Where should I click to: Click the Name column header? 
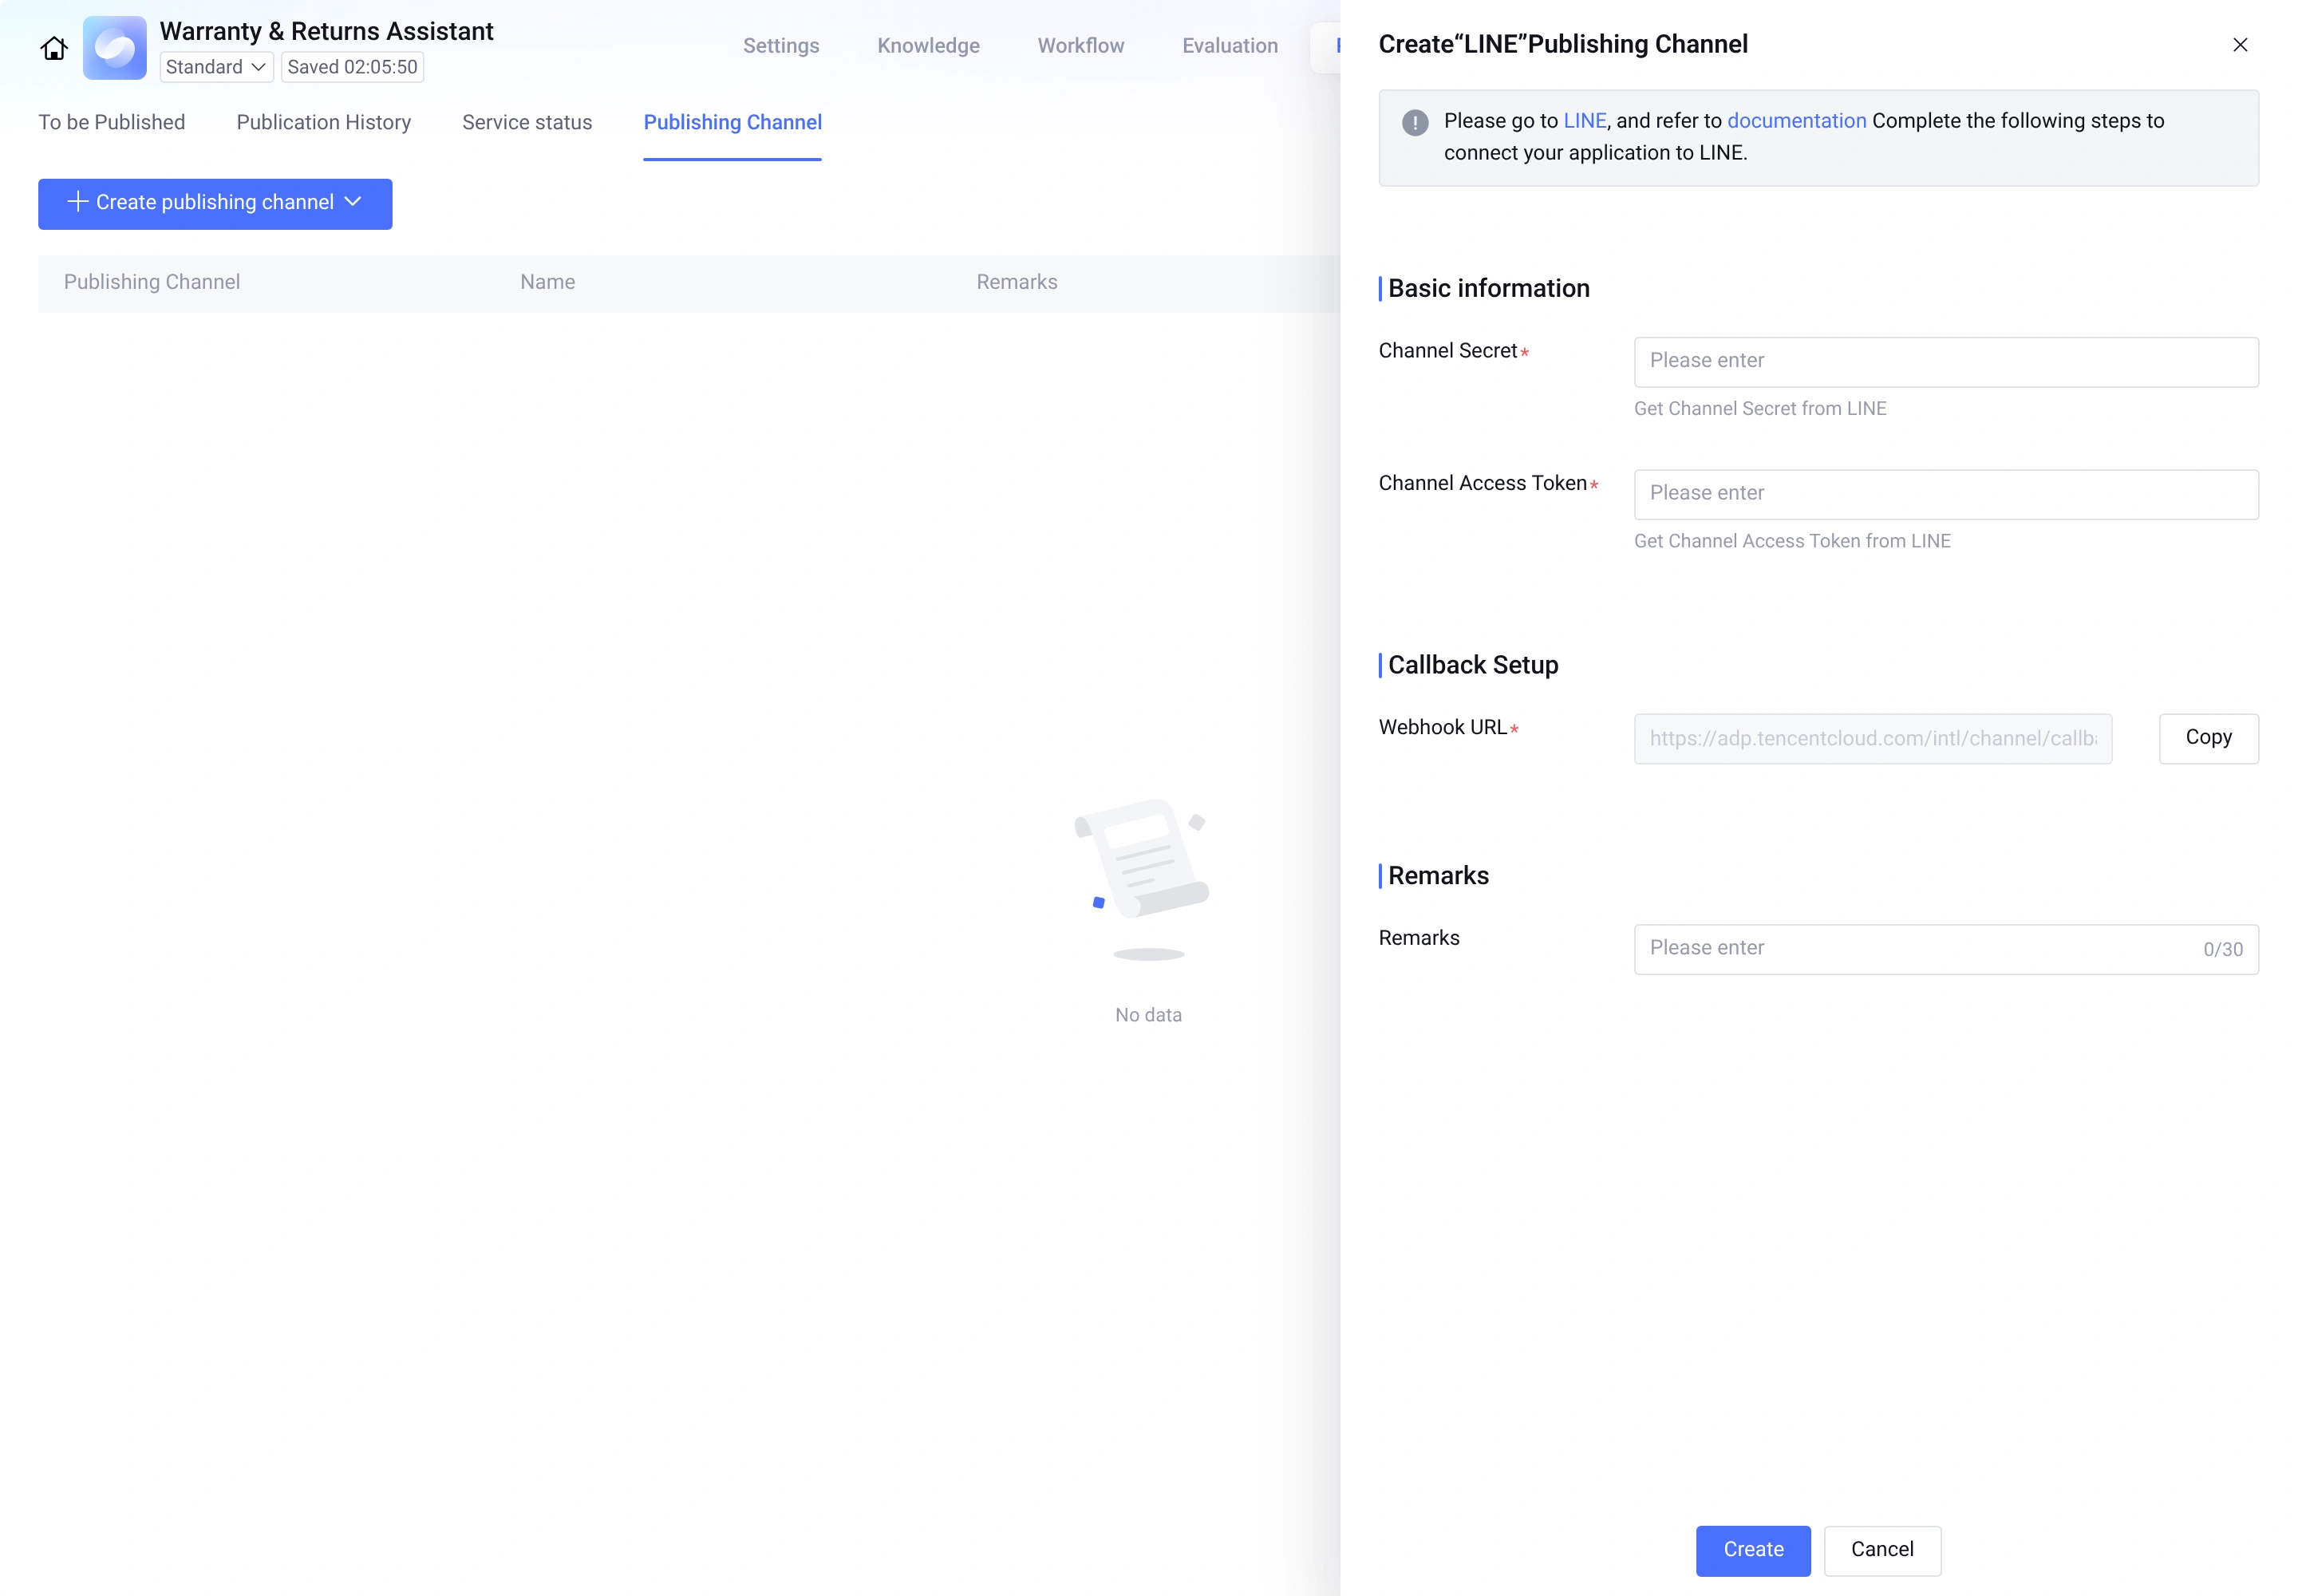tap(547, 282)
